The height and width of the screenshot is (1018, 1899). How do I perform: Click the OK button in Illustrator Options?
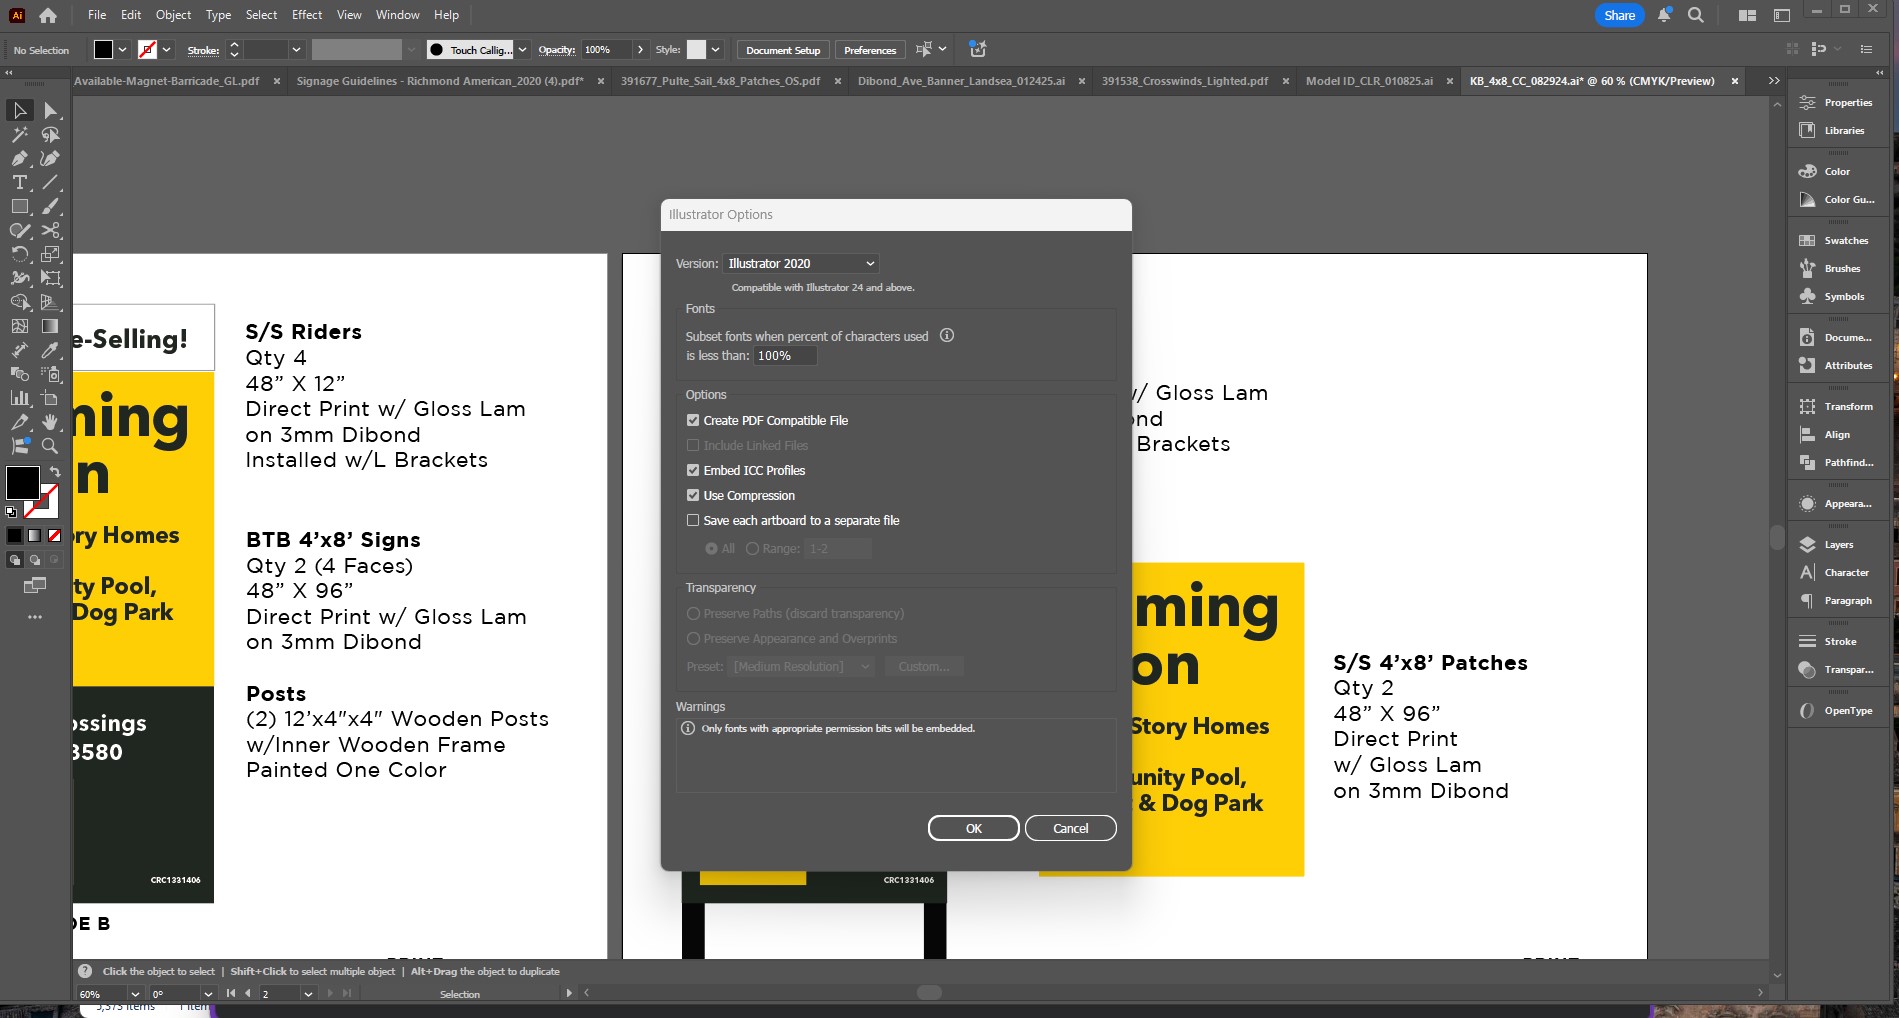(972, 828)
